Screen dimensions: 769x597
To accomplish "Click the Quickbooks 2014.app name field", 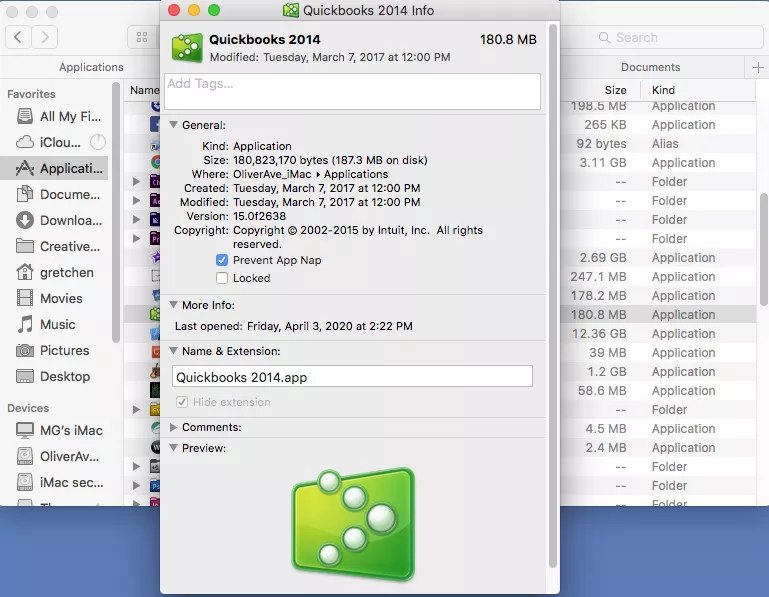I will click(x=352, y=377).
